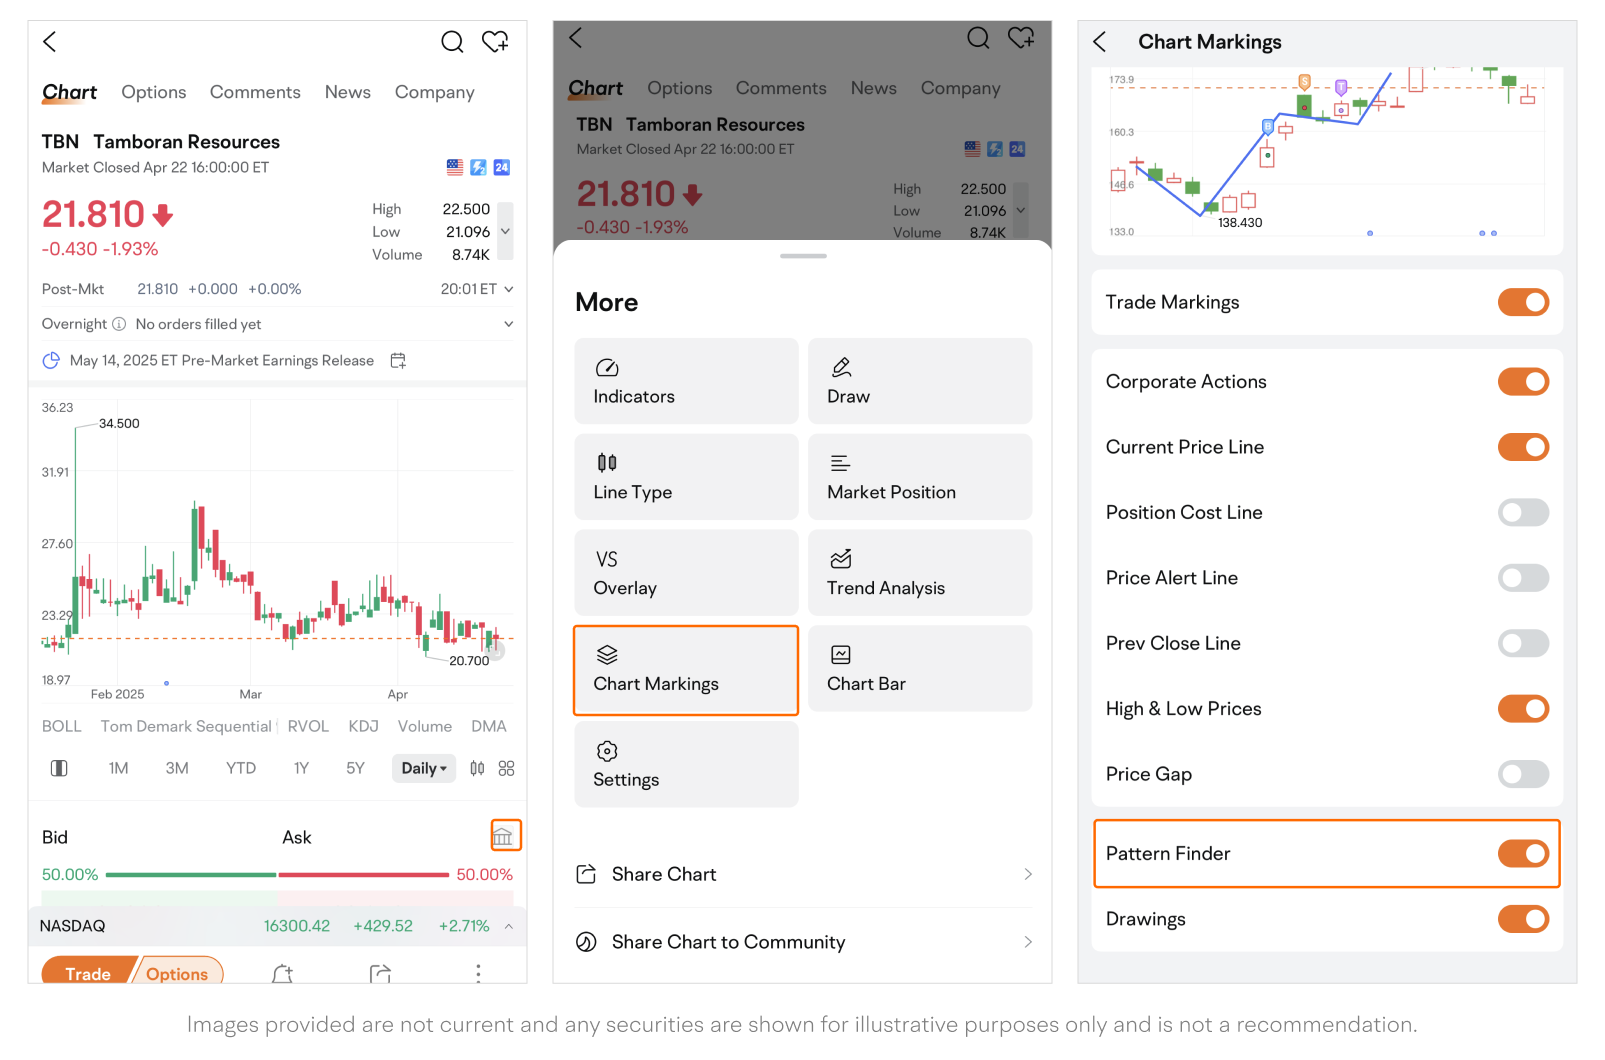Tap the bank icon beside Bid/Ask
Viewport: 1605px width, 1060px height.
tap(504, 836)
